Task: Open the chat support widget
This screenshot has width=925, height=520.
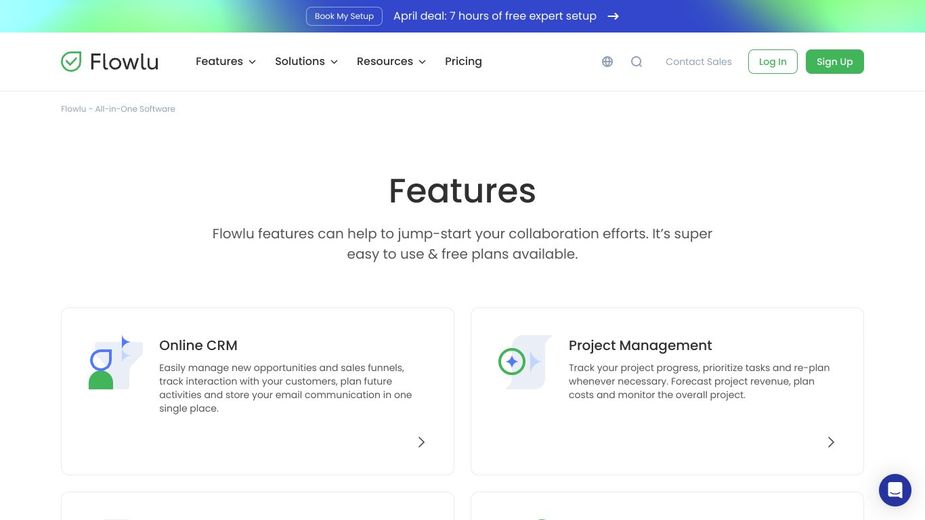Action: tap(894, 490)
